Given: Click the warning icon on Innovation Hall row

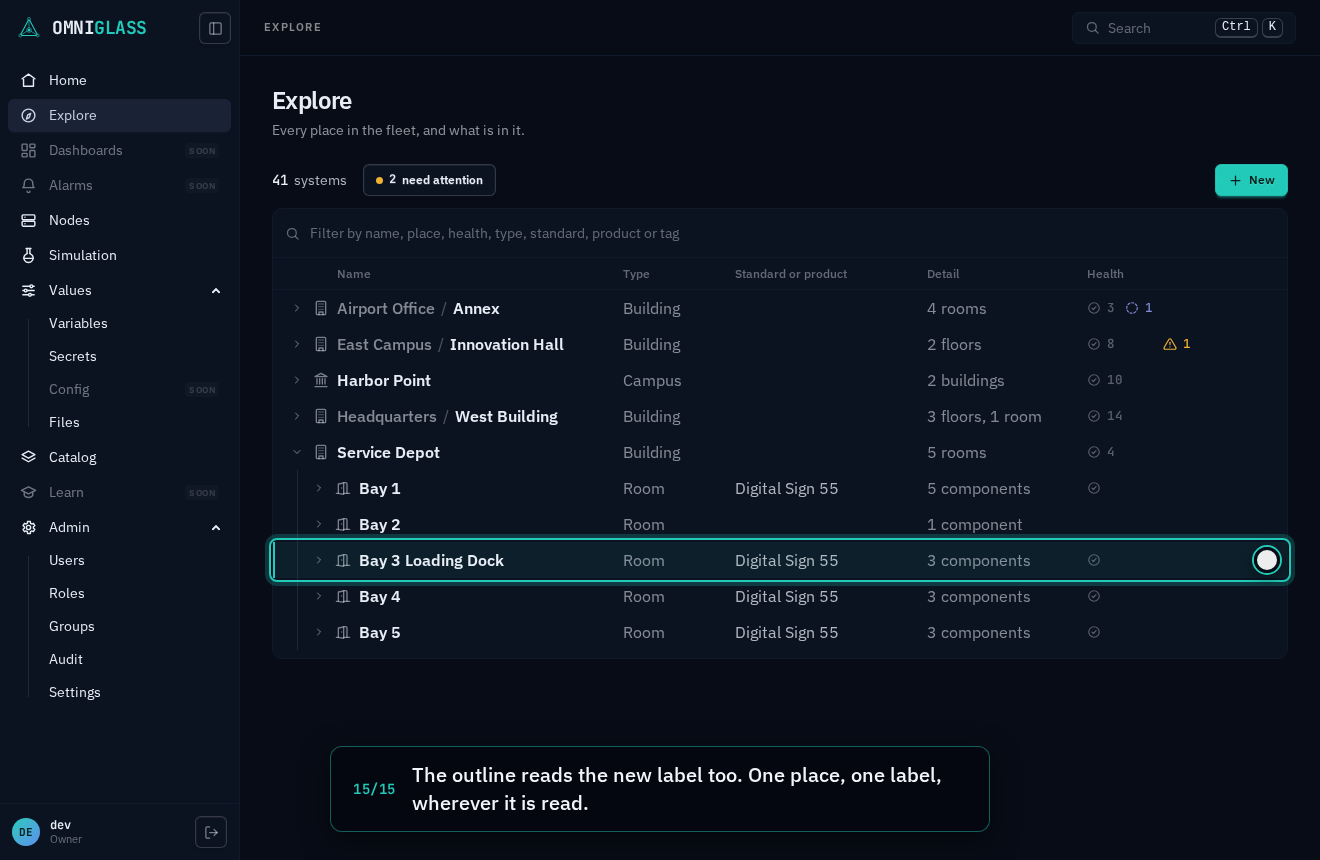Looking at the screenshot, I should click(1170, 344).
